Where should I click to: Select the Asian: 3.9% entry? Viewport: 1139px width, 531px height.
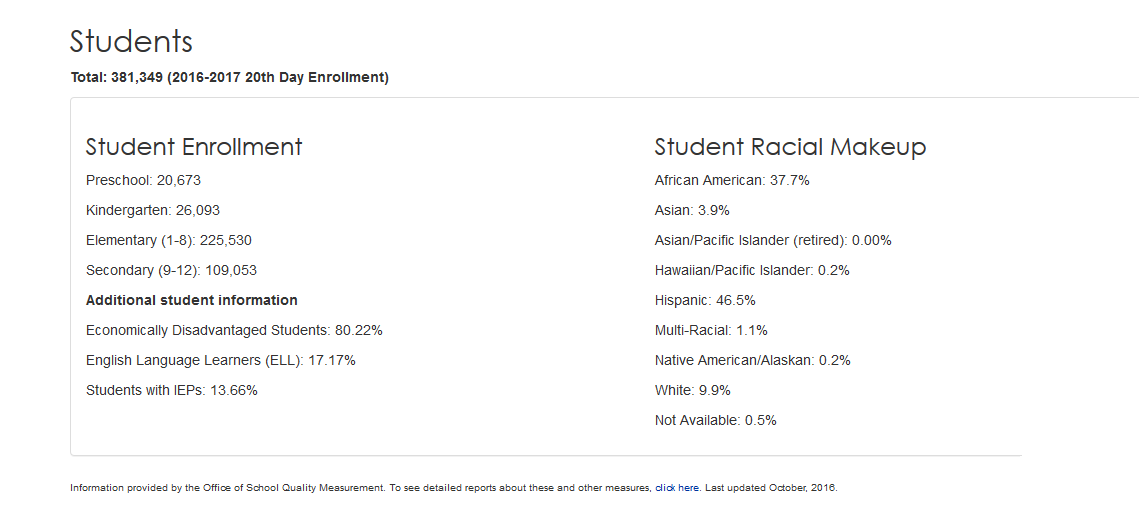click(x=692, y=210)
